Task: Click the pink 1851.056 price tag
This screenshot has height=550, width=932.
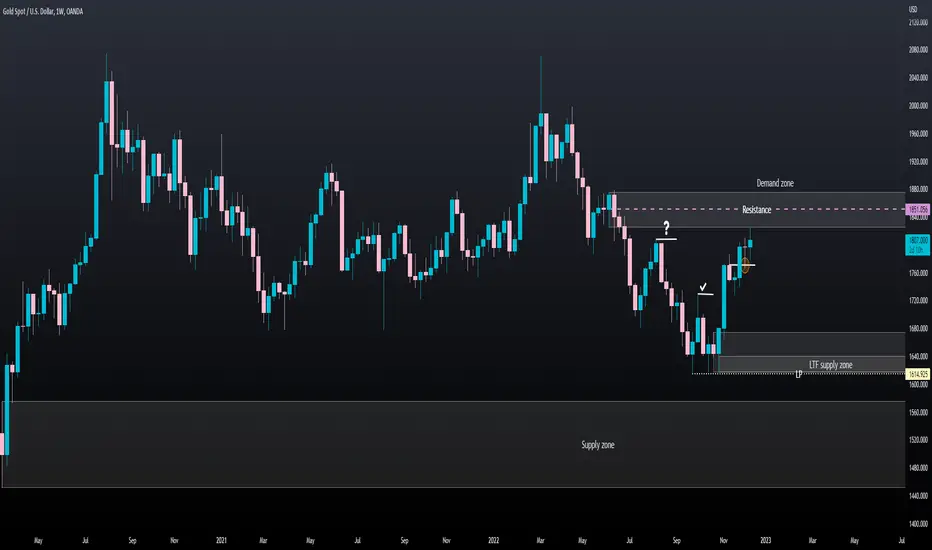Action: [917, 209]
